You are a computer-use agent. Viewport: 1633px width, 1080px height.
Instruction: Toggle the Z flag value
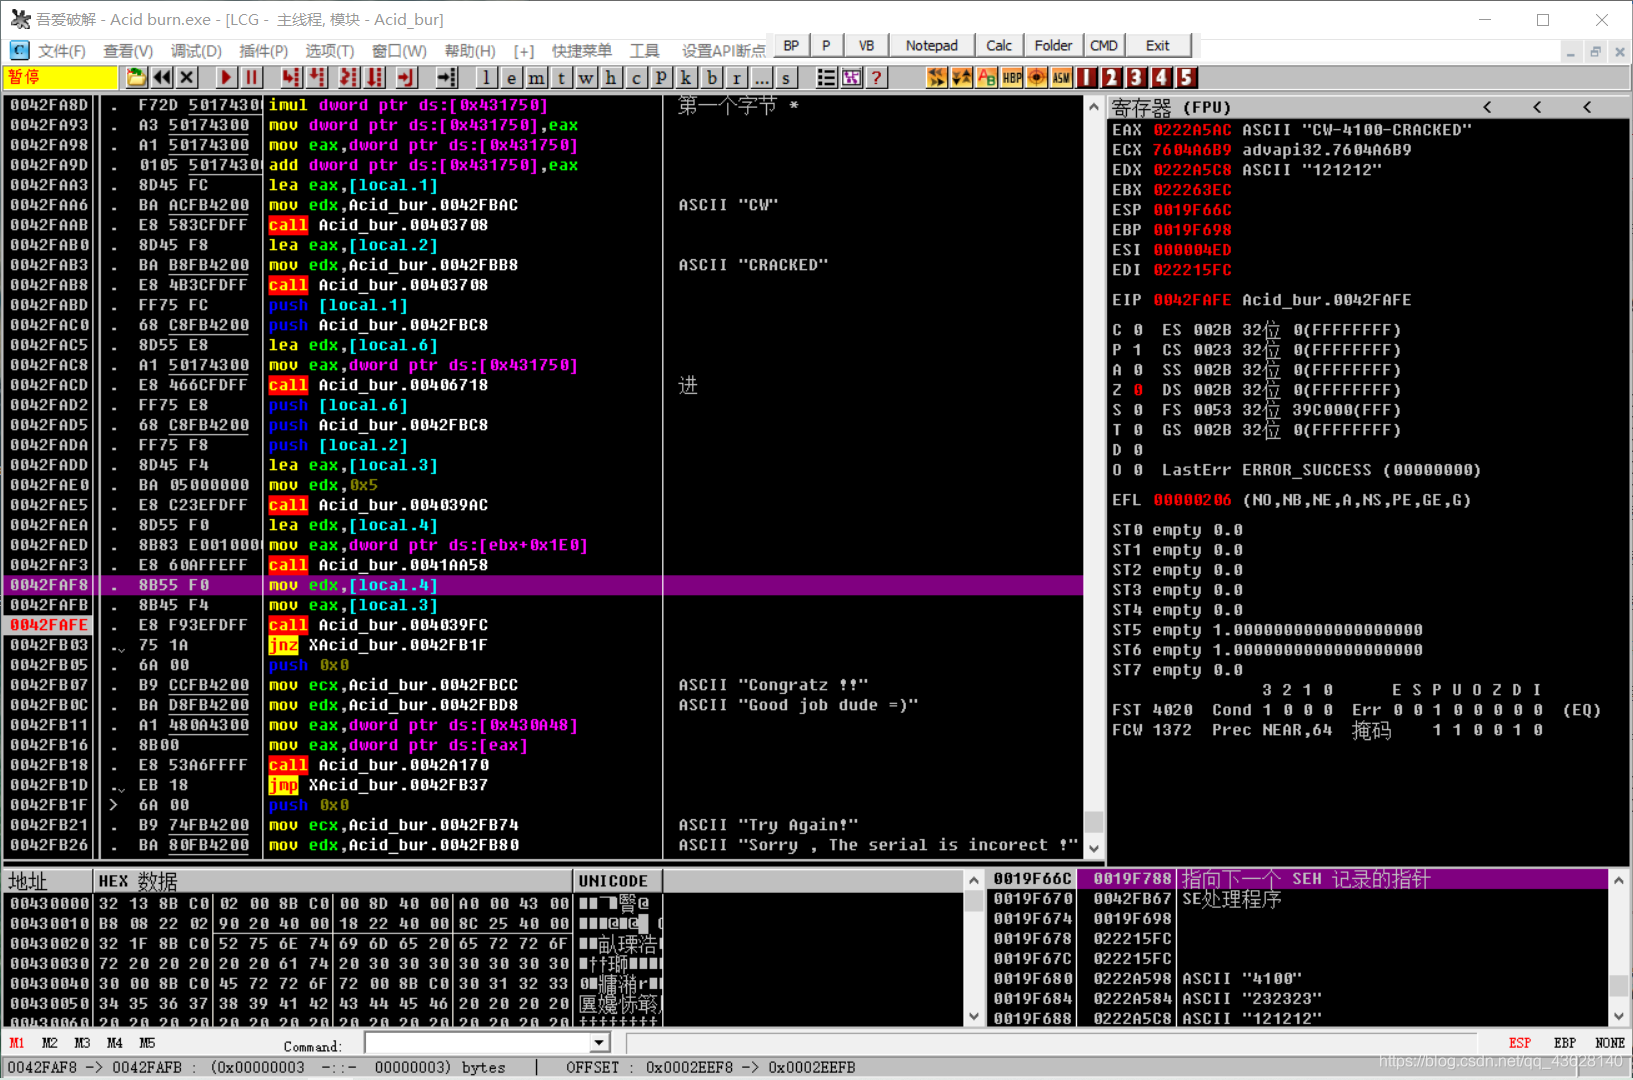click(1138, 390)
